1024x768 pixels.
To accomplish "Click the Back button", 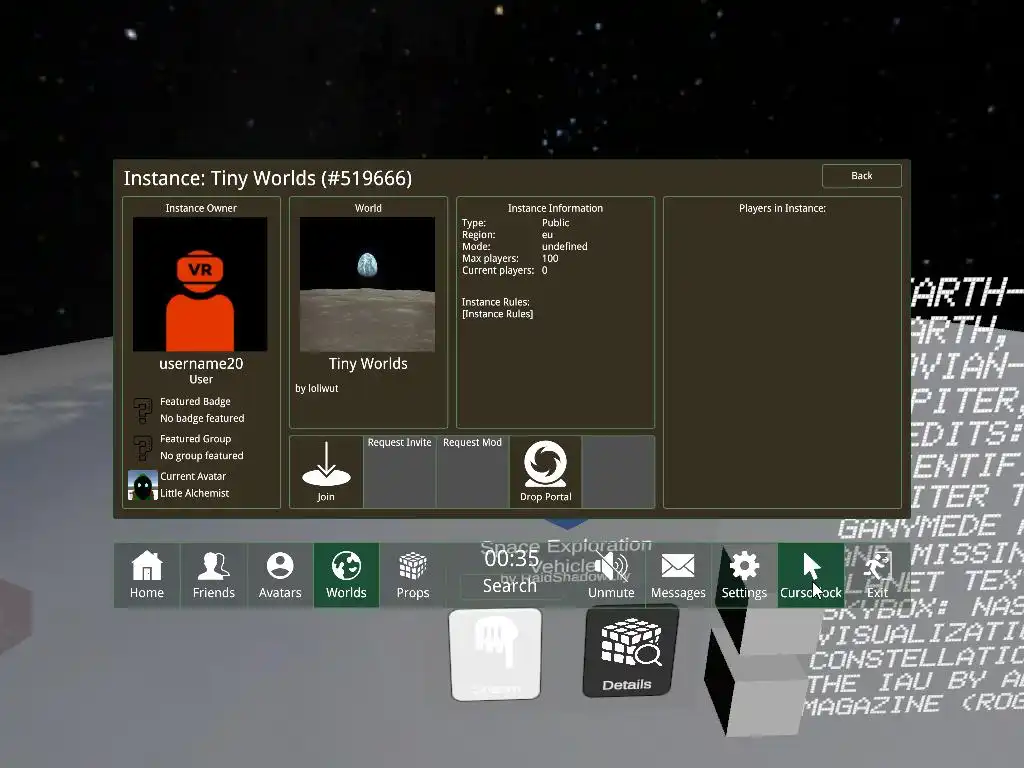I will click(x=861, y=176).
